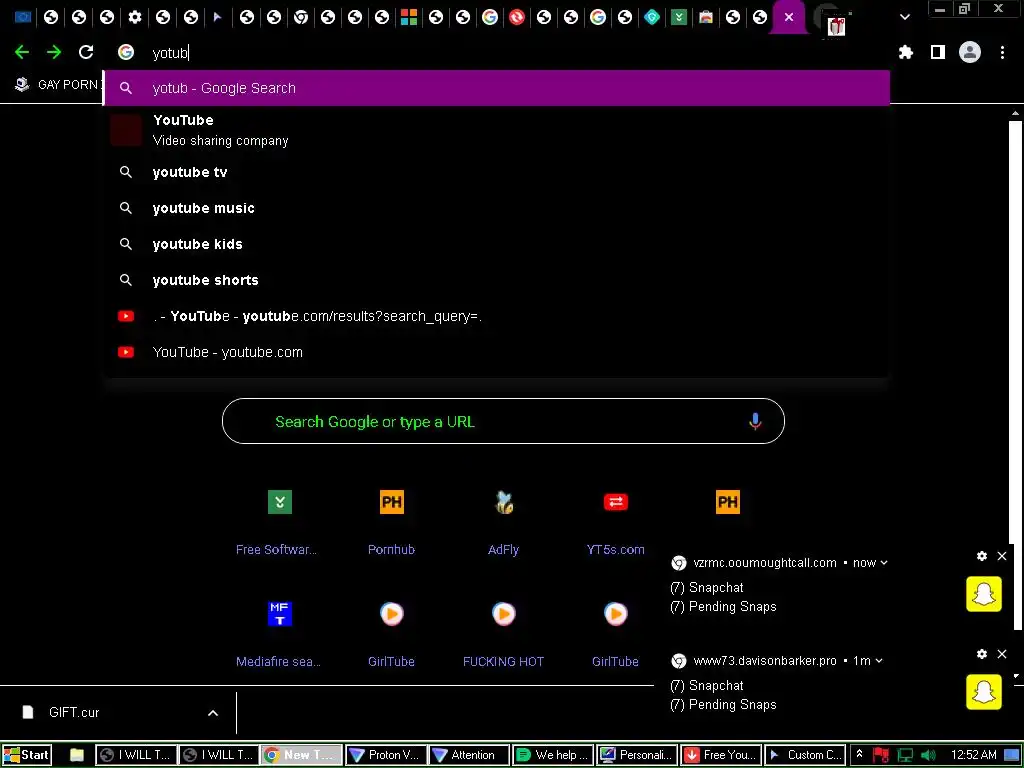The width and height of the screenshot is (1024, 768).
Task: Switch to the 'Custom C...' taskbar window
Action: coord(804,755)
